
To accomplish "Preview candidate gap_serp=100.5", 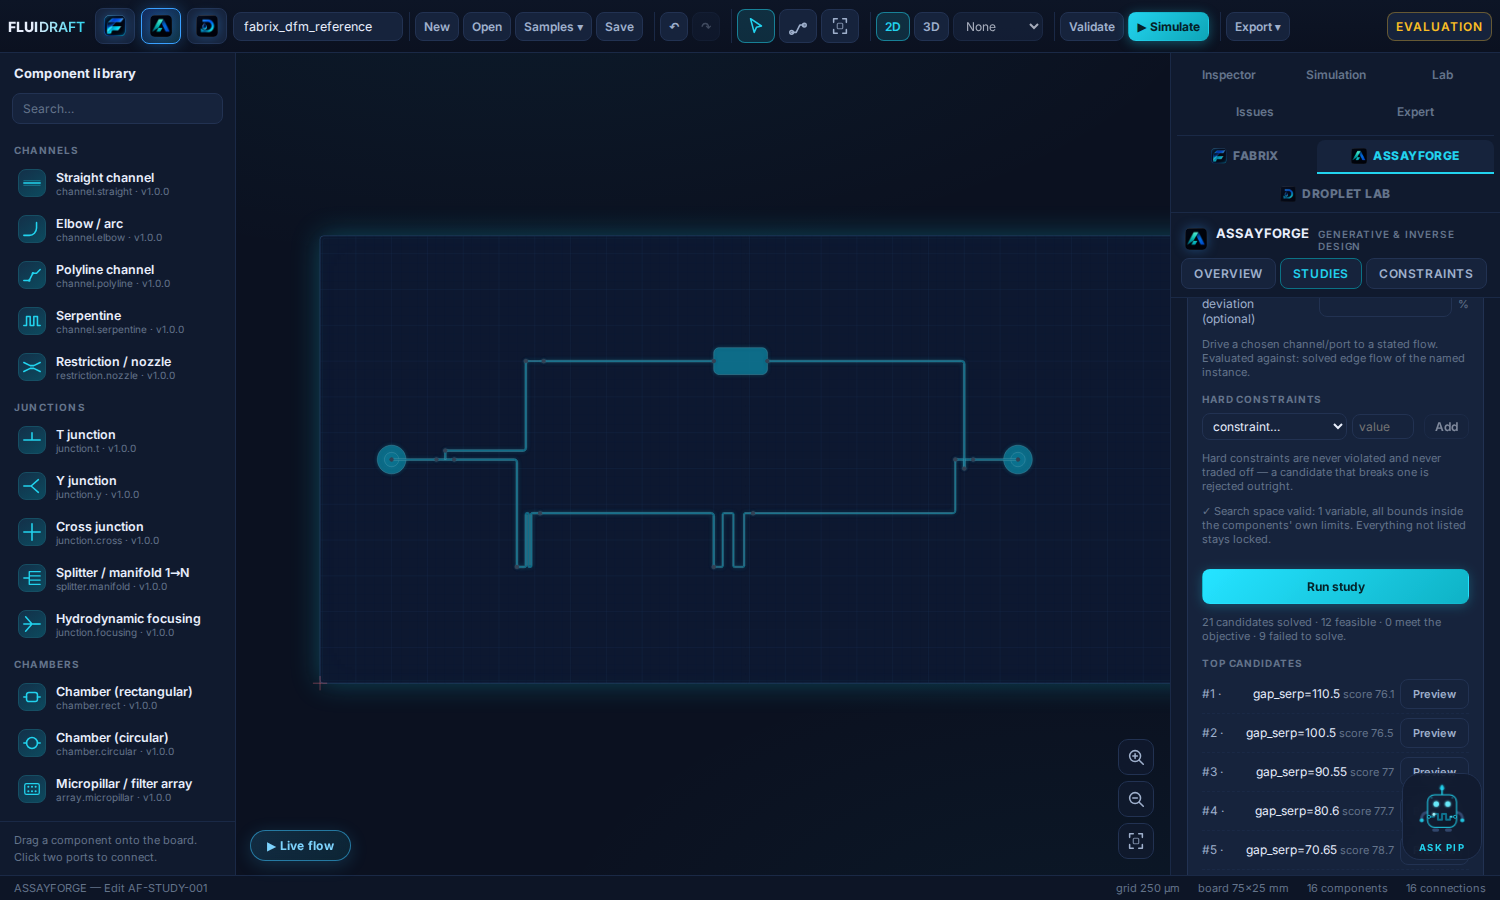I will (1434, 733).
